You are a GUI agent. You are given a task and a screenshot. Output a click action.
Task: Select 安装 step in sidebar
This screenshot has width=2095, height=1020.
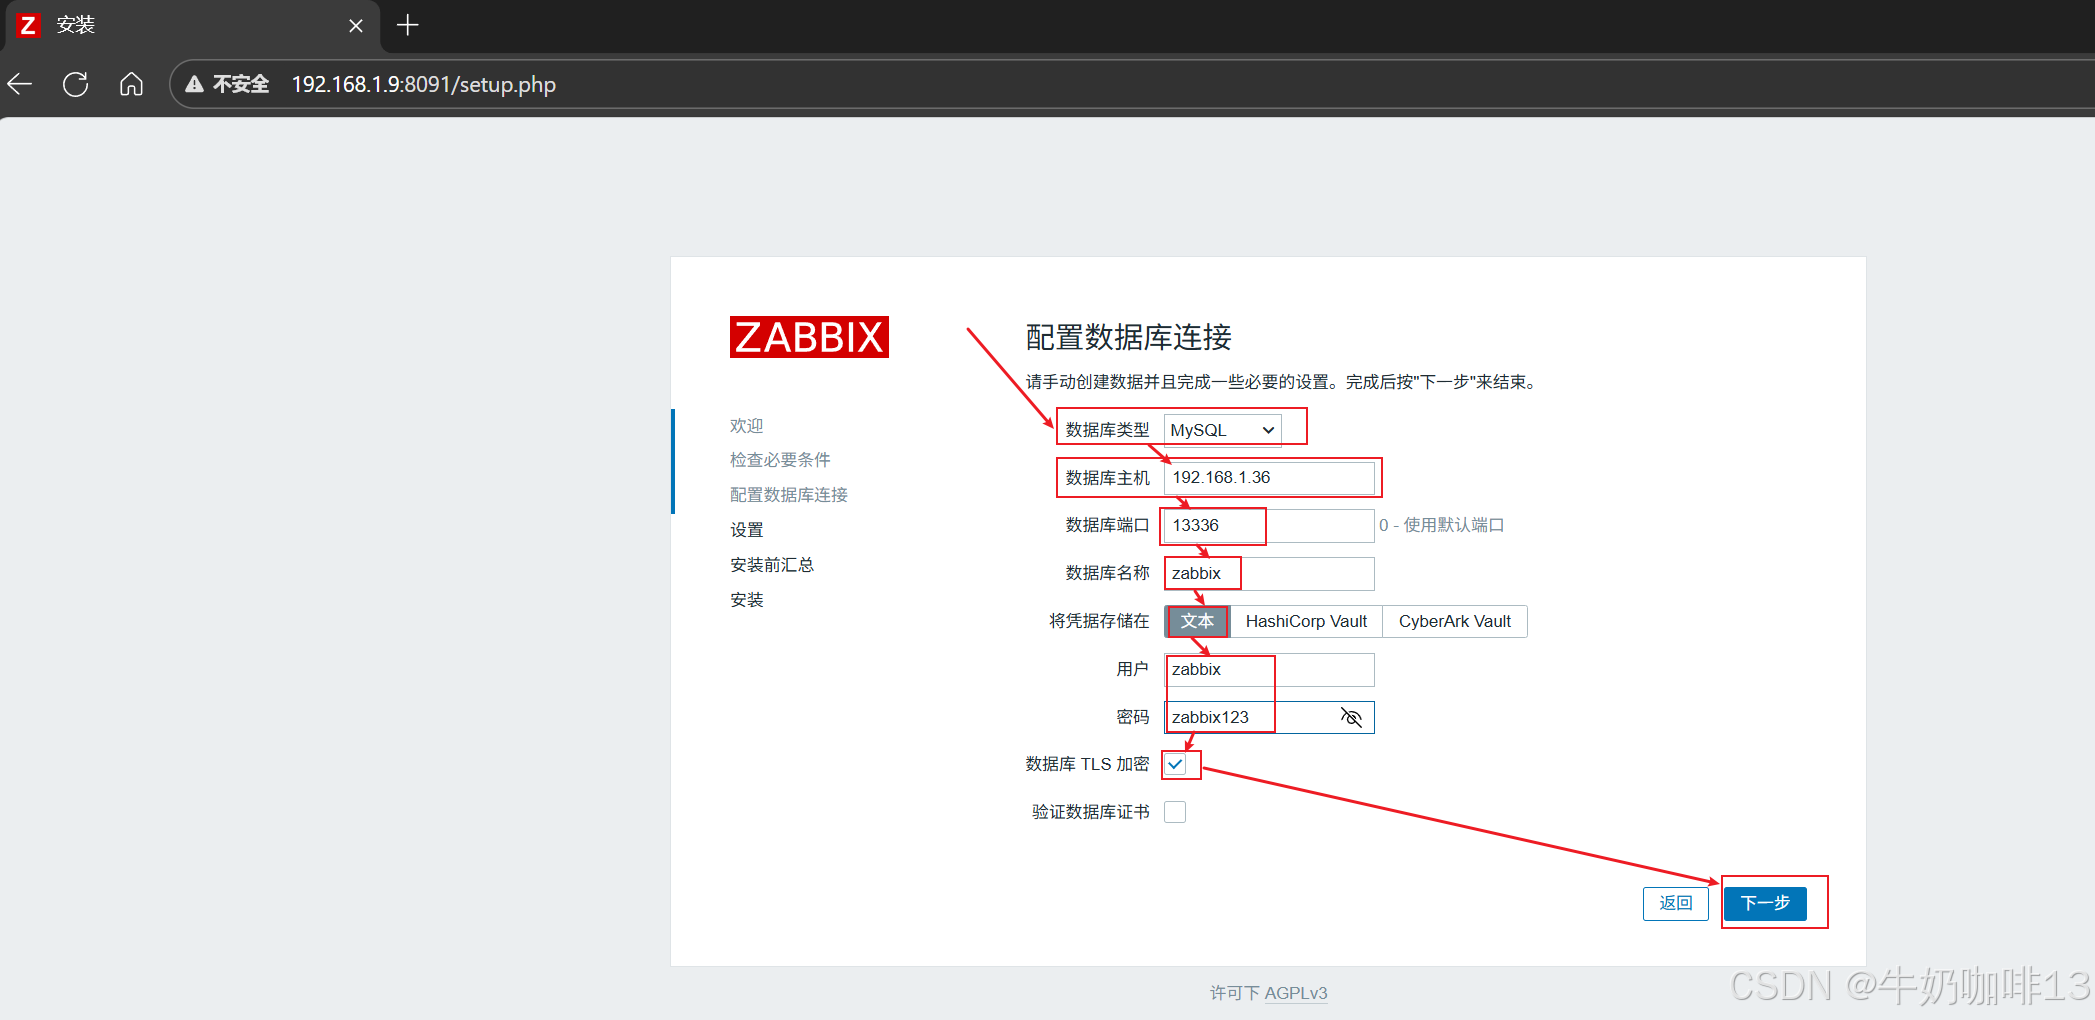[746, 600]
